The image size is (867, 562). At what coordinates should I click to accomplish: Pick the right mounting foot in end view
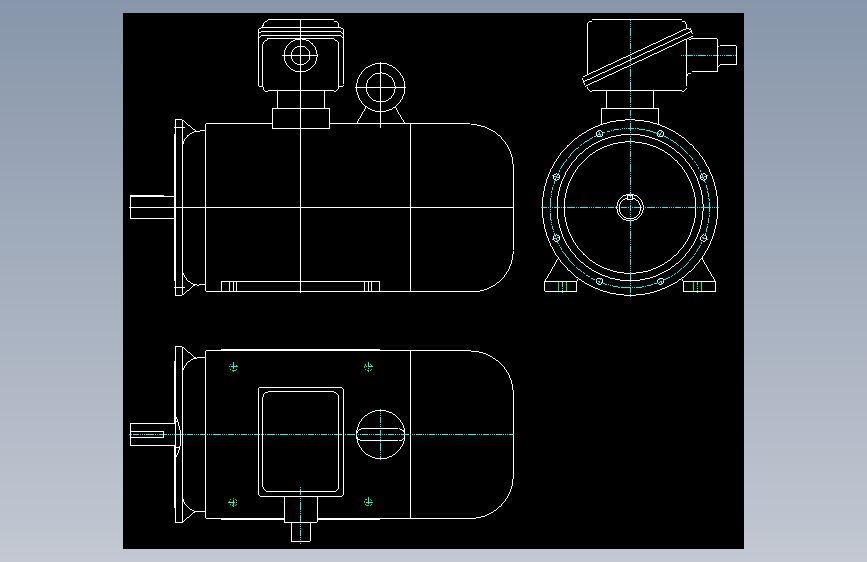(699, 286)
